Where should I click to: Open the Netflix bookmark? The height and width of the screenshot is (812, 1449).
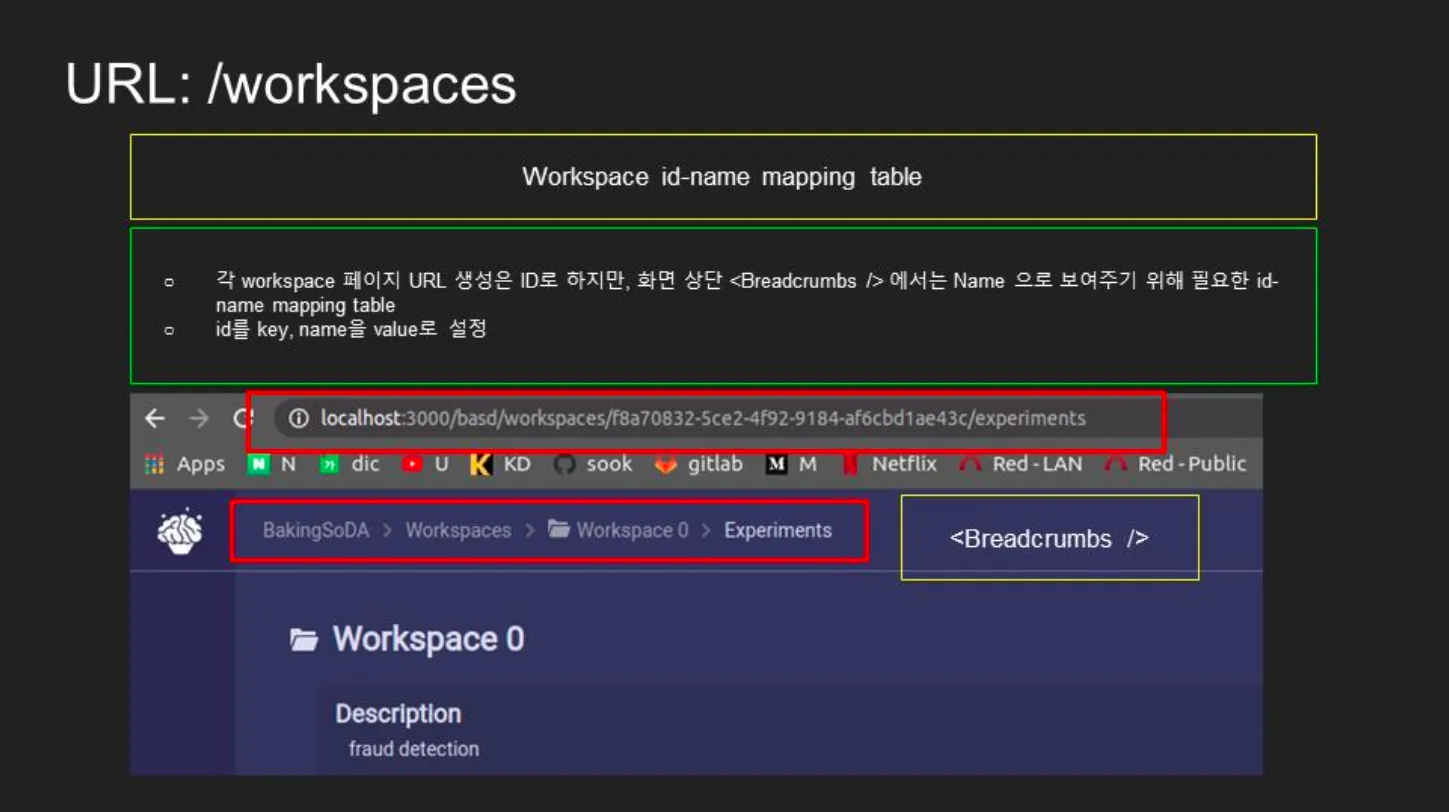point(889,464)
